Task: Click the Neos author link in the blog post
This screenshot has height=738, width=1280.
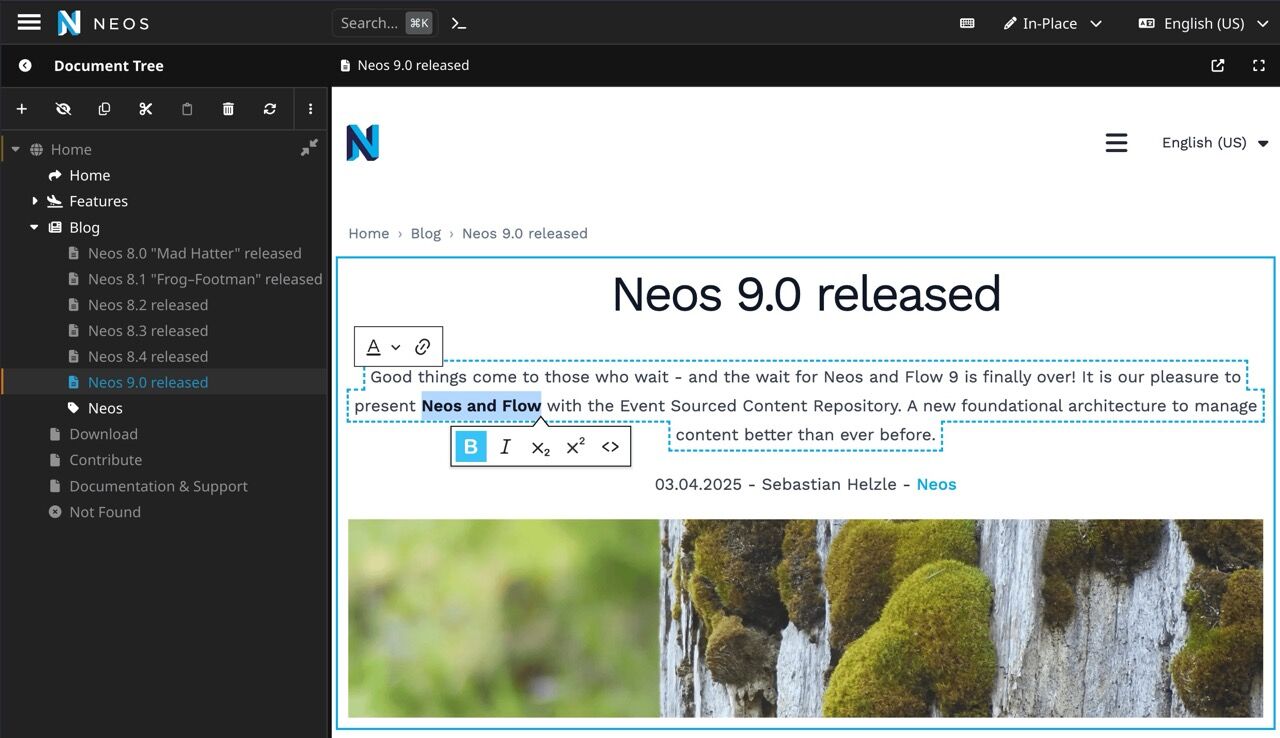Action: (936, 484)
